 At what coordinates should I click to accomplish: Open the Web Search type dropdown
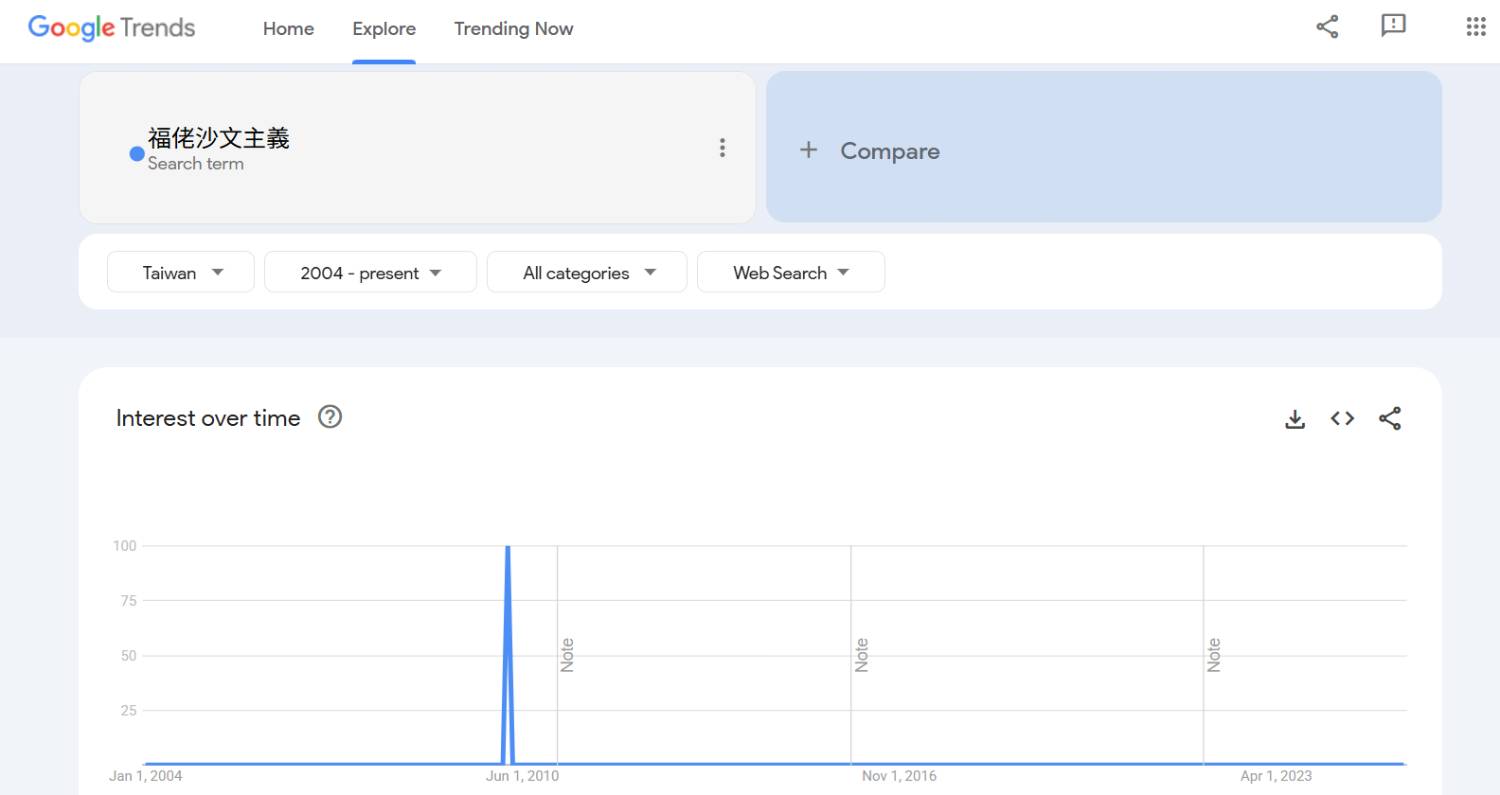point(791,272)
